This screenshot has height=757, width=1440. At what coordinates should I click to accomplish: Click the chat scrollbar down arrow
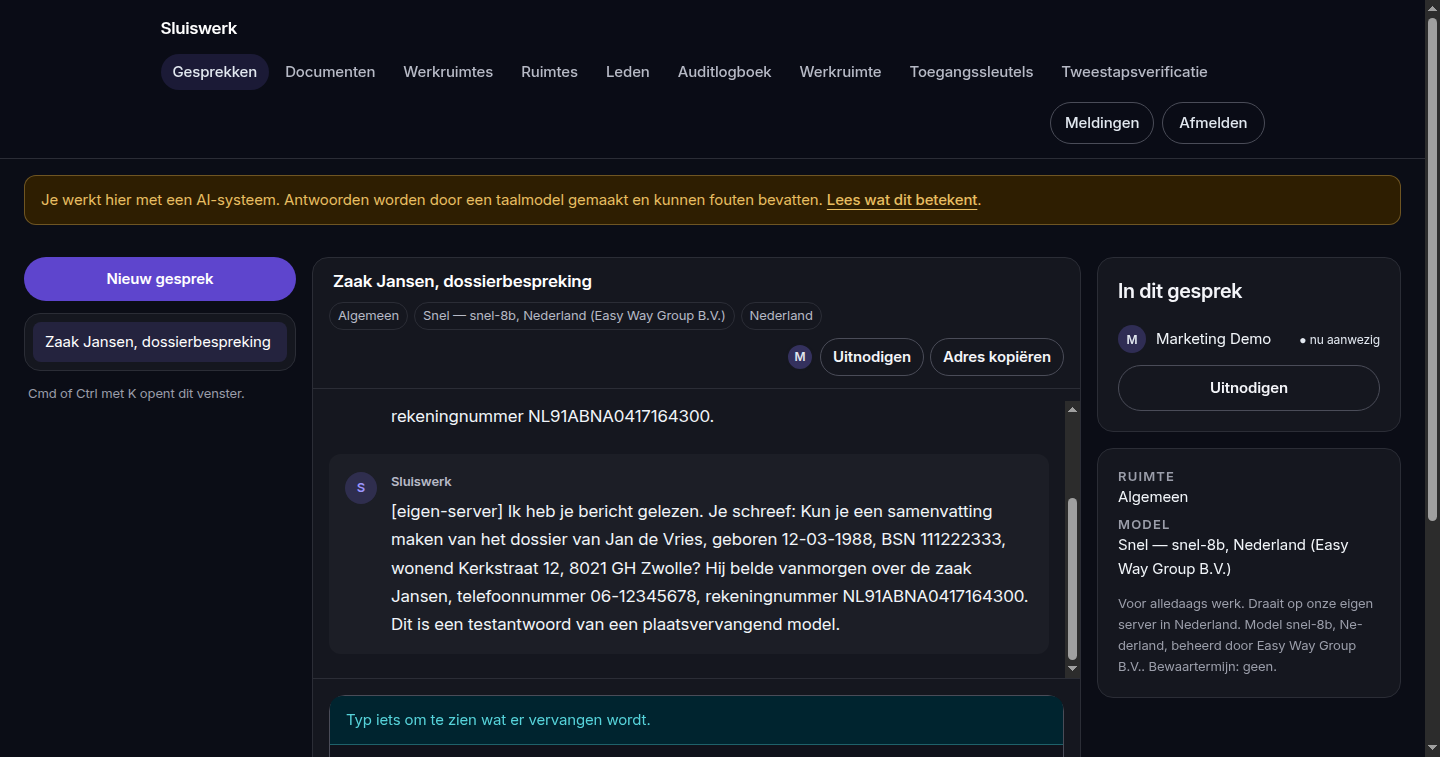click(1073, 668)
